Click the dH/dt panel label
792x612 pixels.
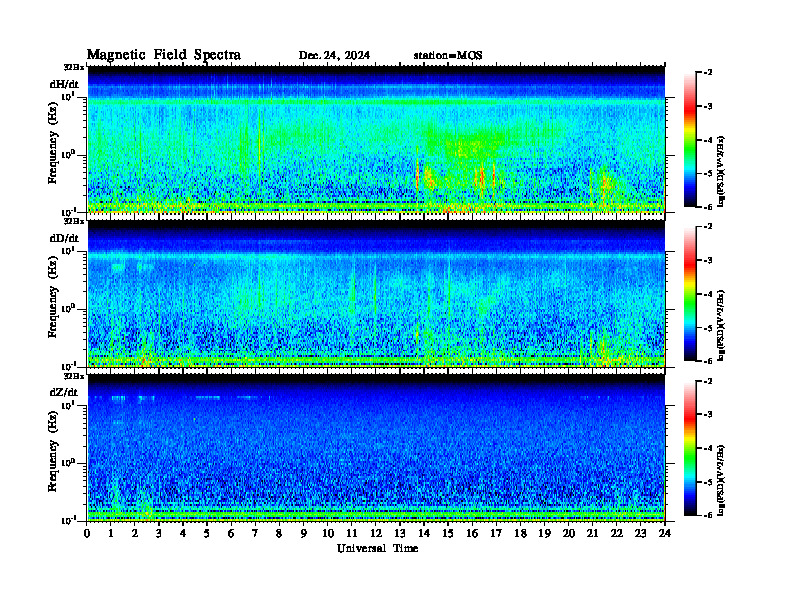[64, 84]
